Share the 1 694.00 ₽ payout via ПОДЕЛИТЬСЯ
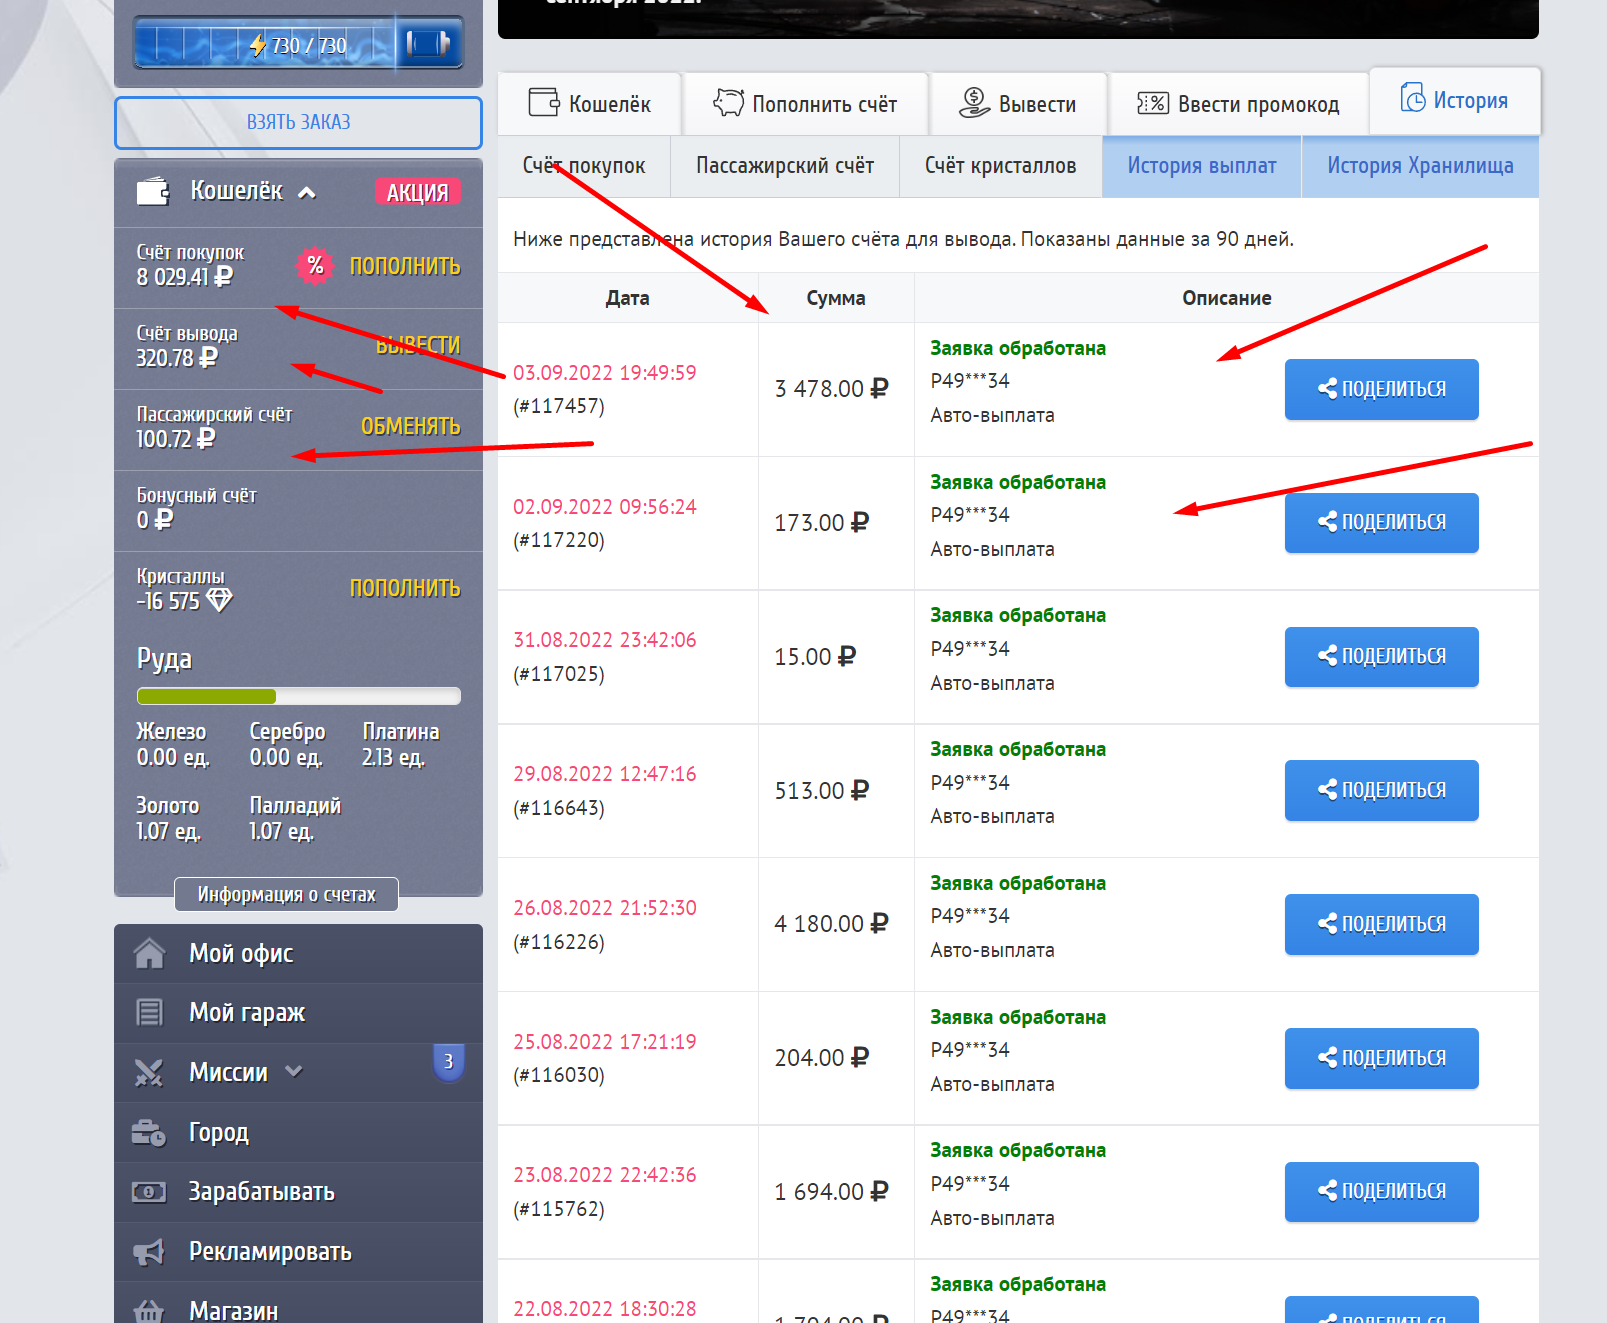This screenshot has height=1323, width=1607. tap(1381, 1191)
